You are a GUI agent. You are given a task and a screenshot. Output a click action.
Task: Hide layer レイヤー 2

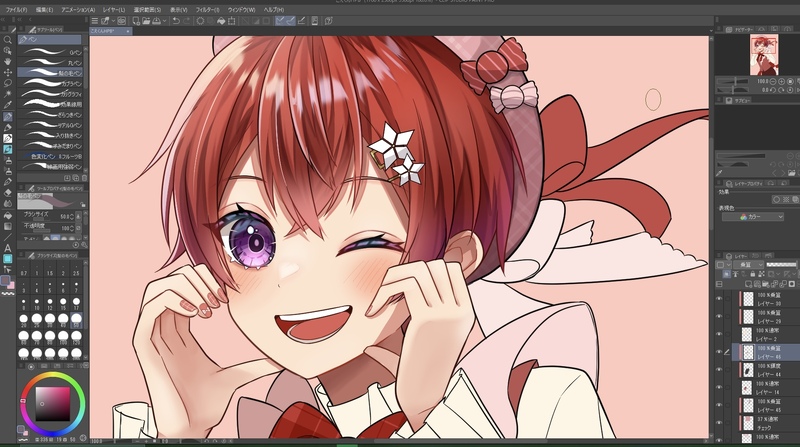click(x=719, y=334)
